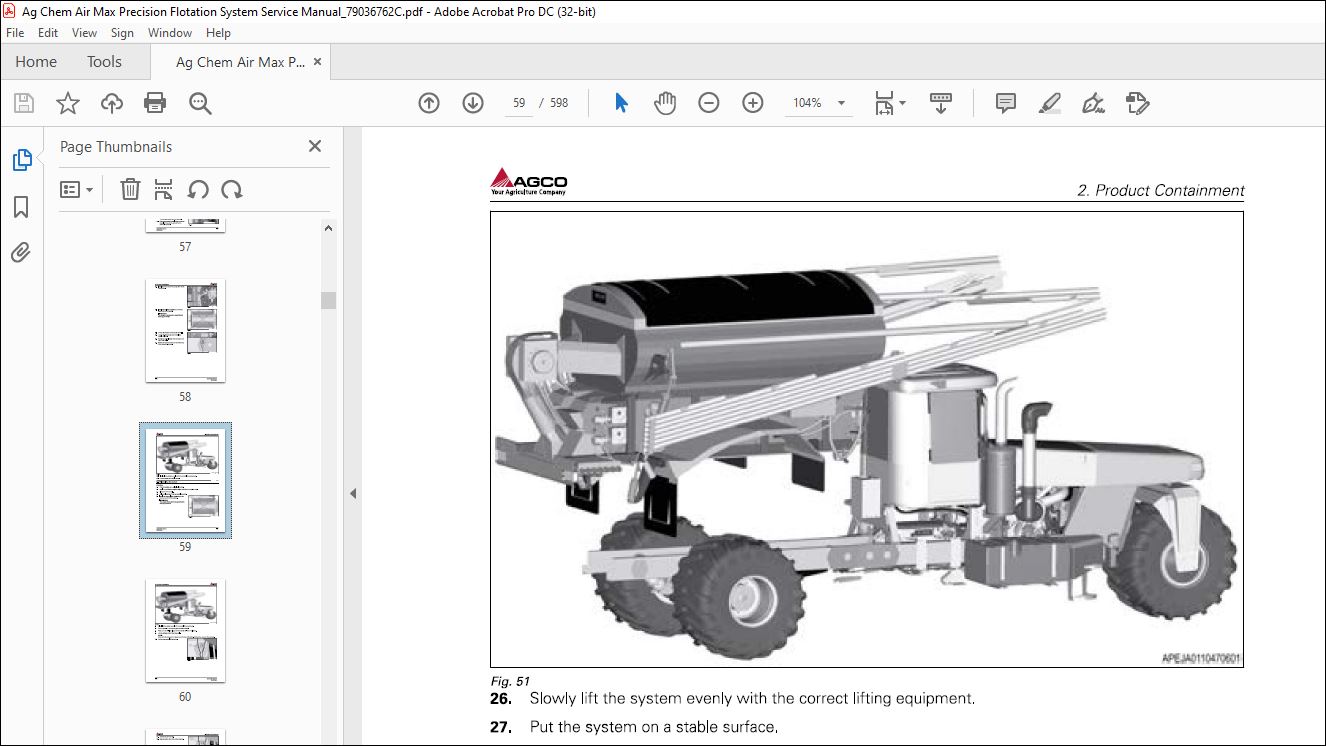Open Page Thumbnails sidebar icon

21,160
